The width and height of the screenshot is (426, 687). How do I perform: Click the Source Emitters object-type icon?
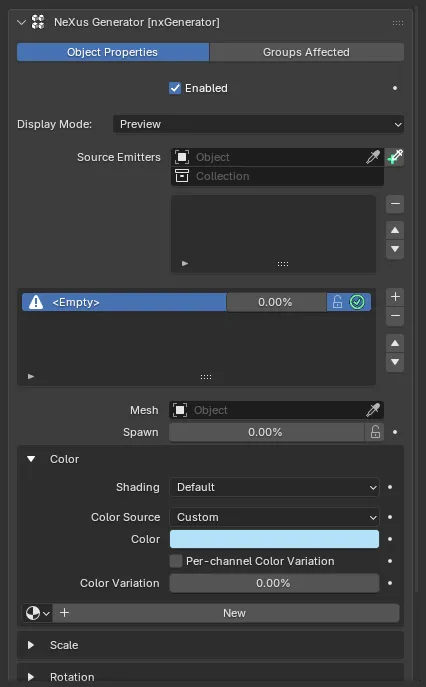[181, 157]
